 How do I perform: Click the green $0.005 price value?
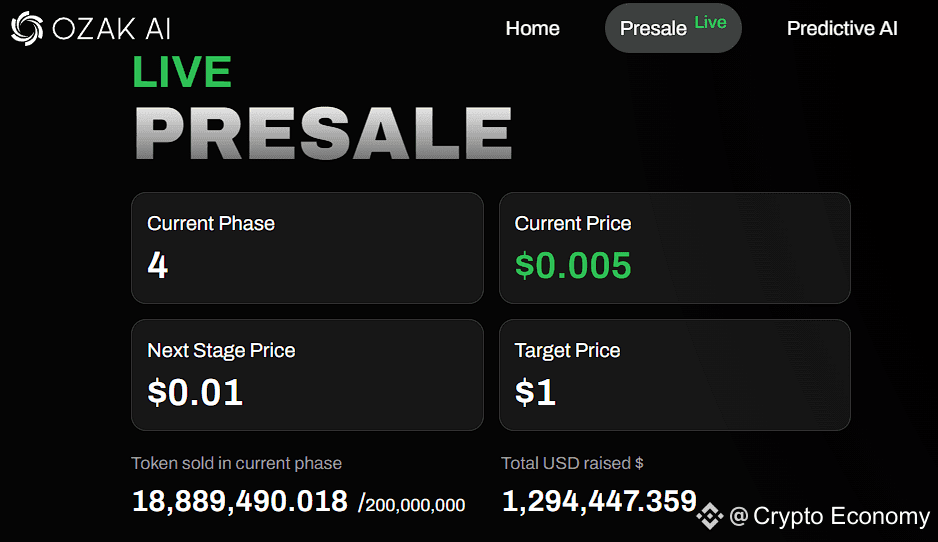[573, 265]
